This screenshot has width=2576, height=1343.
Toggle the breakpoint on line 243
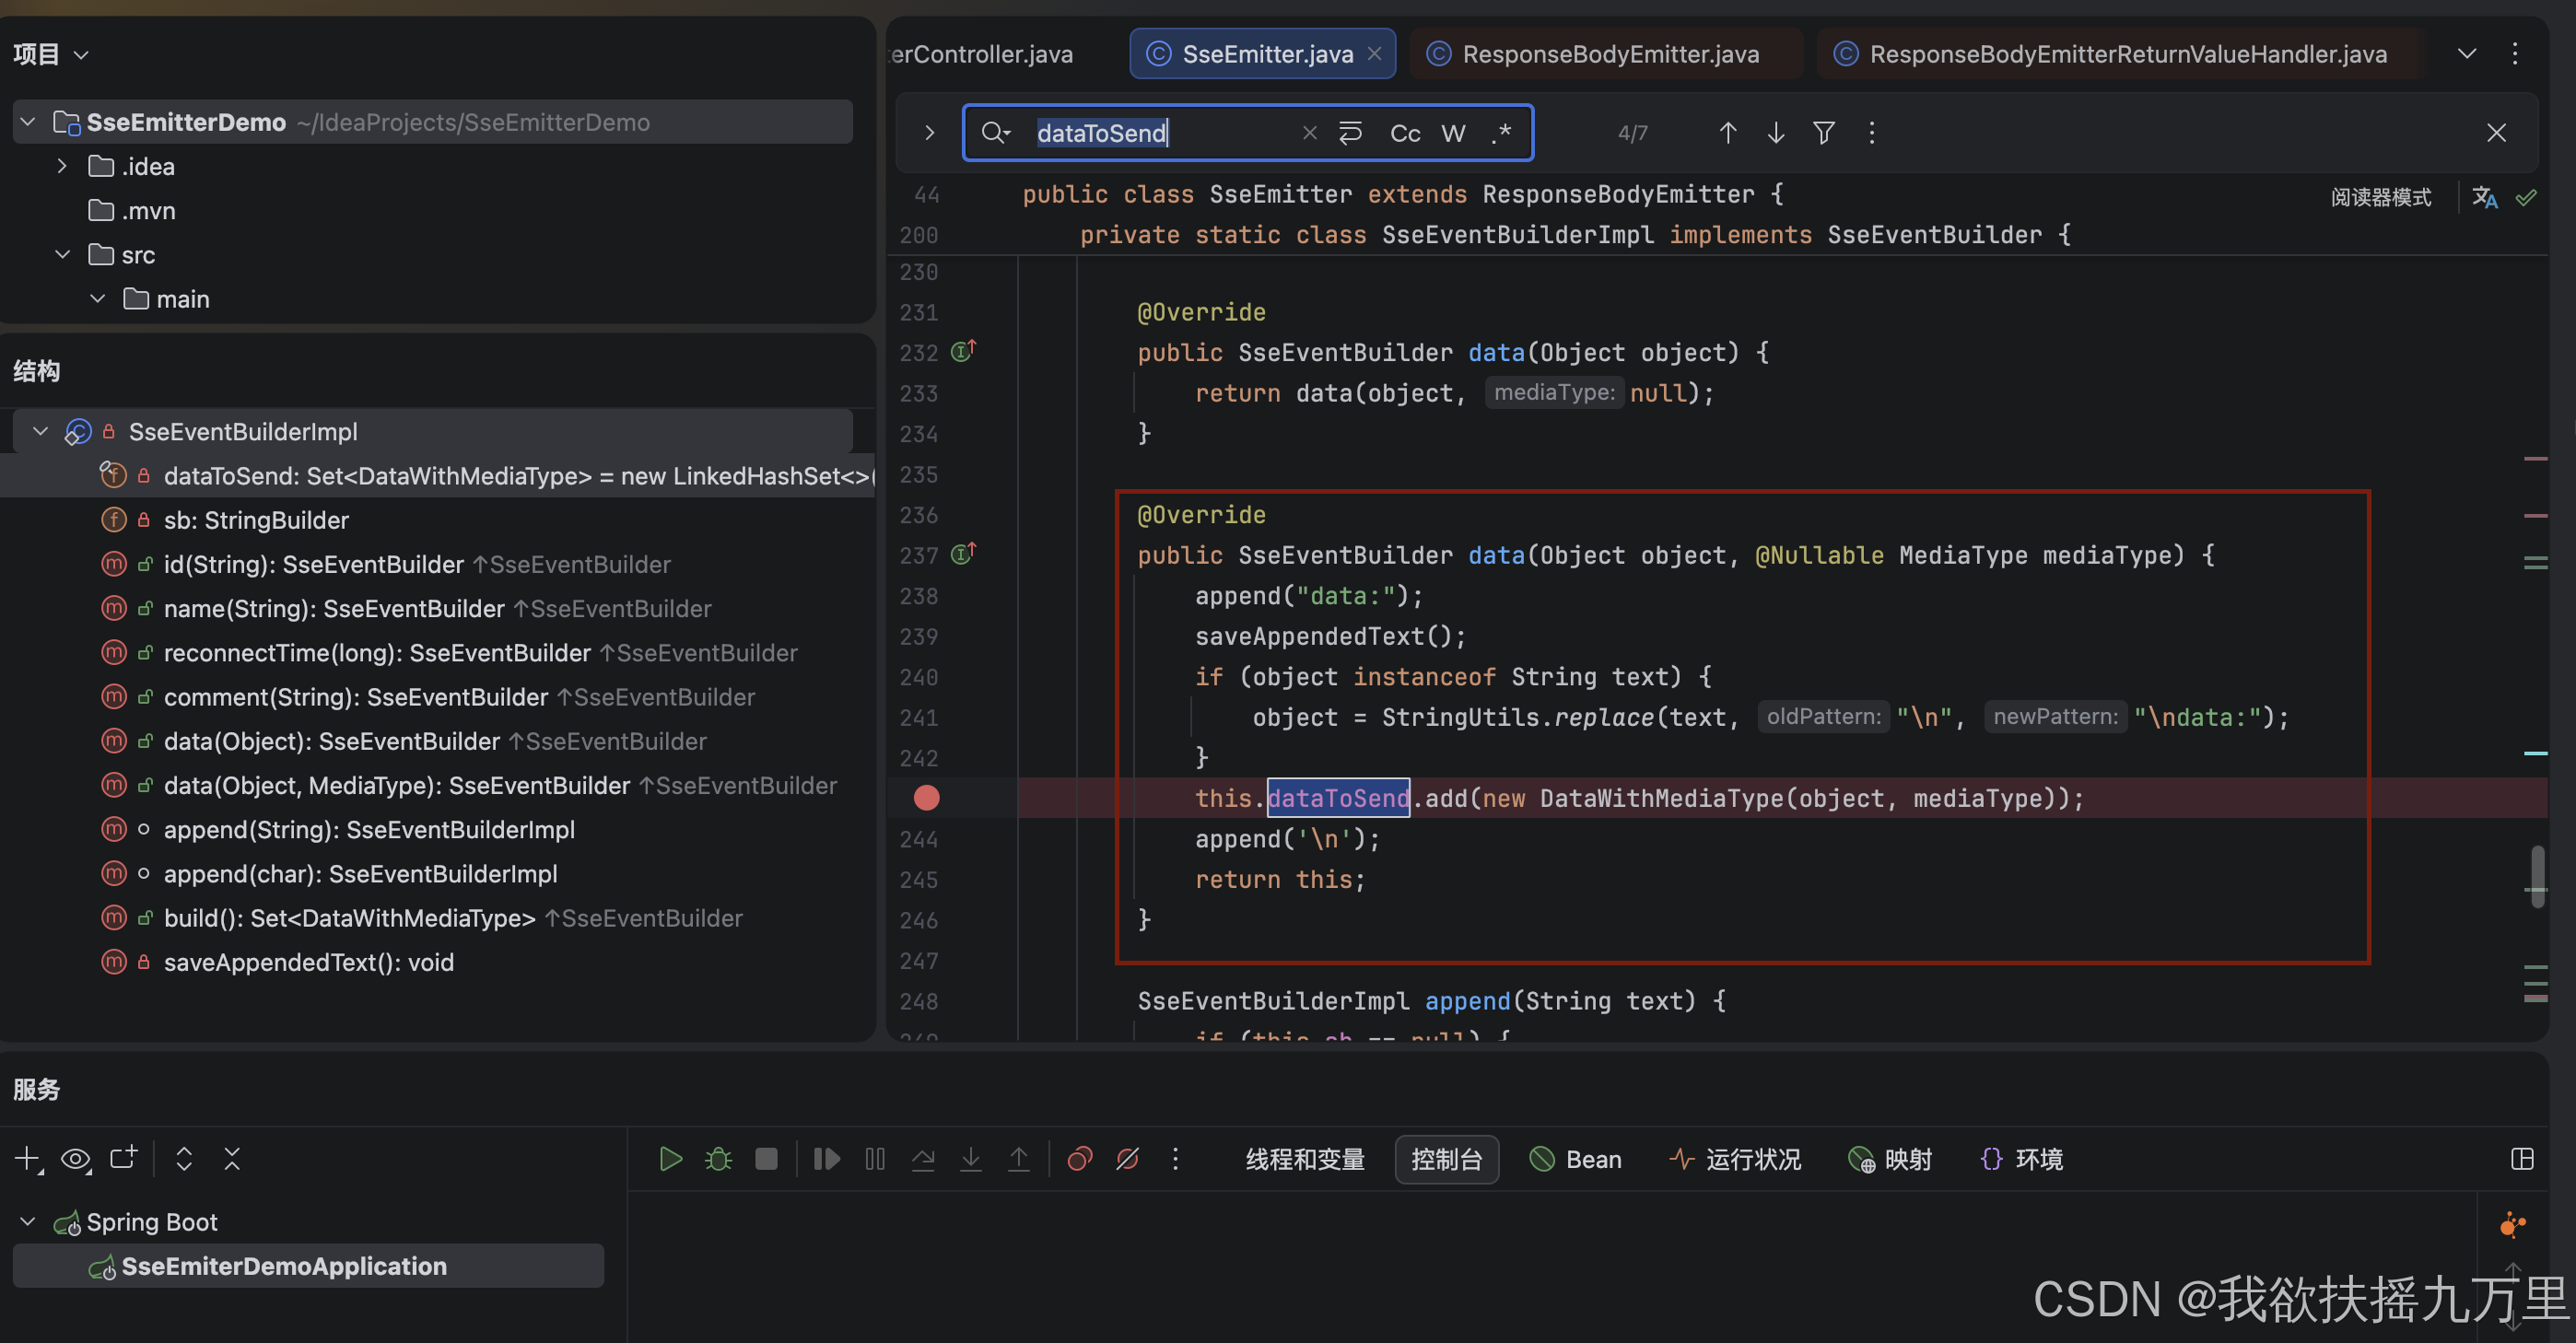[x=926, y=798]
